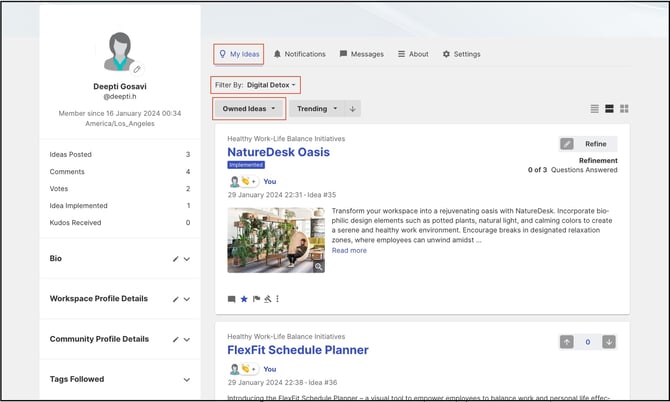Open the Owned Ideas dropdown
The height and width of the screenshot is (402, 670).
pos(249,108)
